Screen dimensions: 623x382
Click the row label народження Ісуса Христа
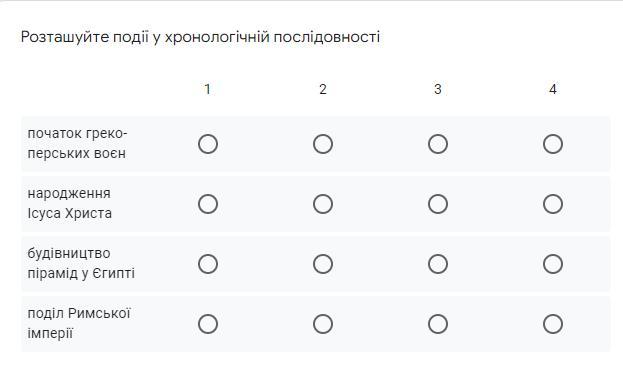(70, 203)
